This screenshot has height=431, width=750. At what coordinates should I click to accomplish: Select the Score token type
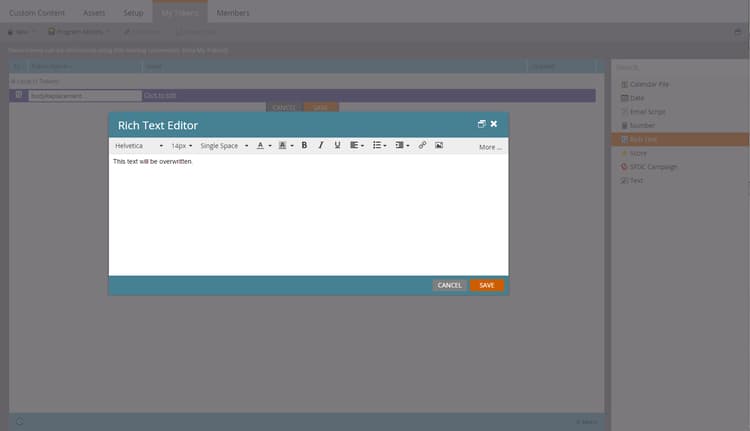point(638,154)
